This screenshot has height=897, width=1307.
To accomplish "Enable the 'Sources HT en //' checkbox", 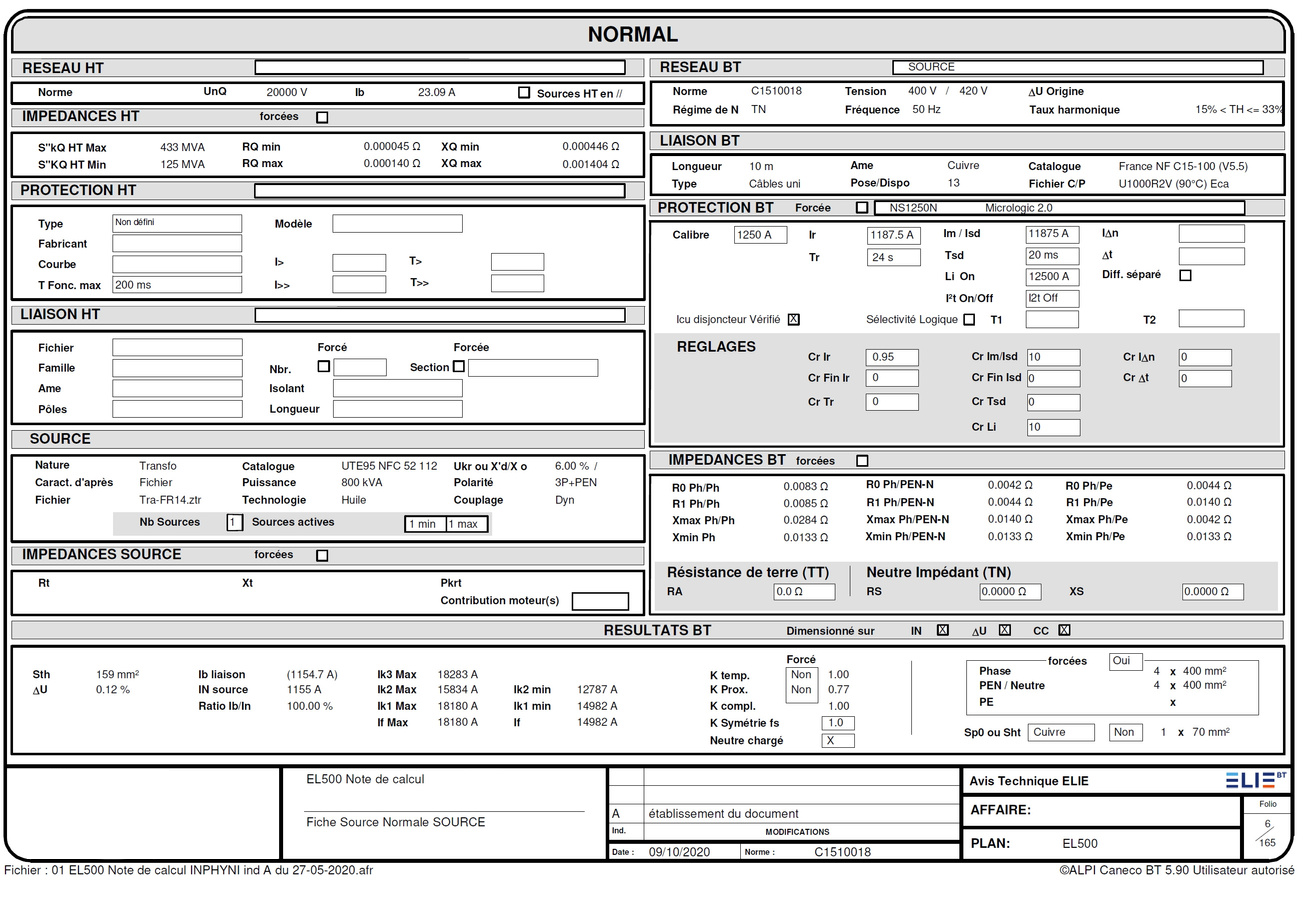I will click(523, 92).
